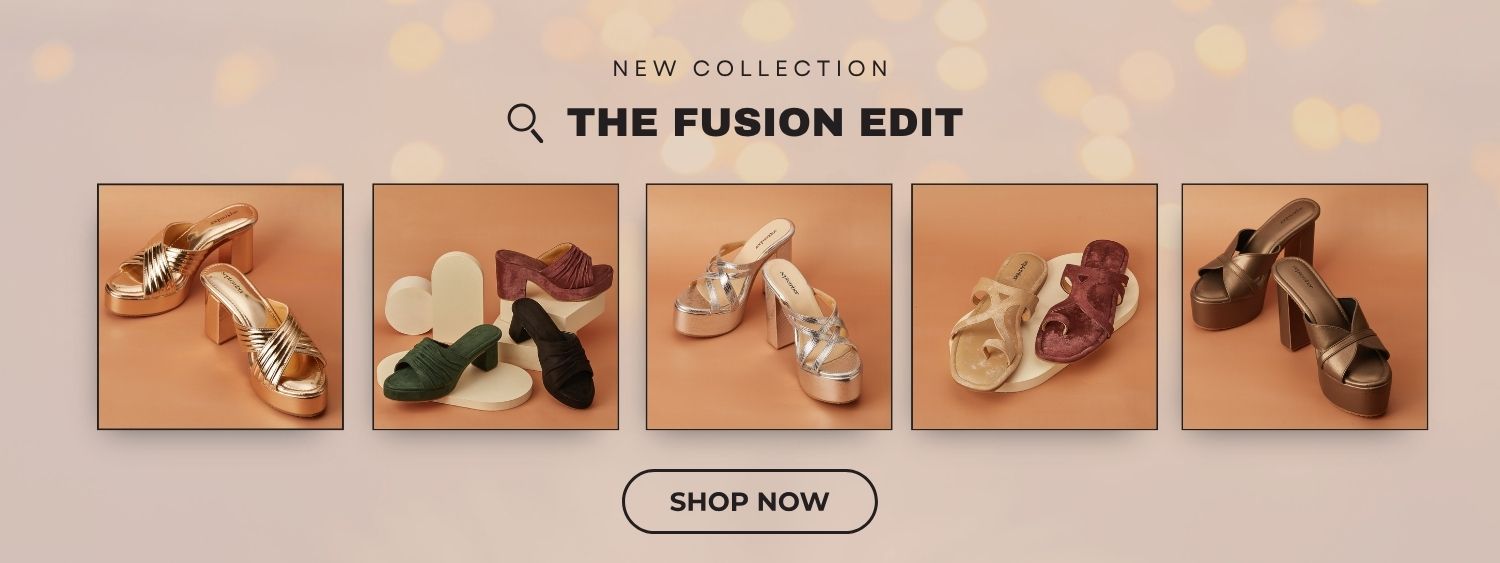This screenshot has width=1500, height=563.
Task: Open the flat toe-ring sandals image
Action: point(1035,307)
